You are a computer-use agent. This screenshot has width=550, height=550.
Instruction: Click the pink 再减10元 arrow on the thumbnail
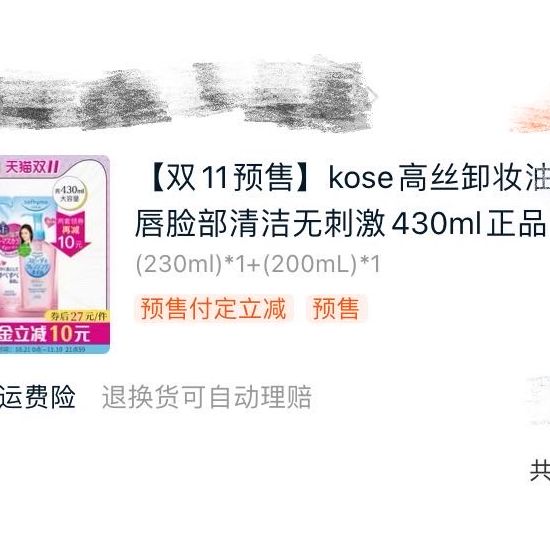pos(71,233)
